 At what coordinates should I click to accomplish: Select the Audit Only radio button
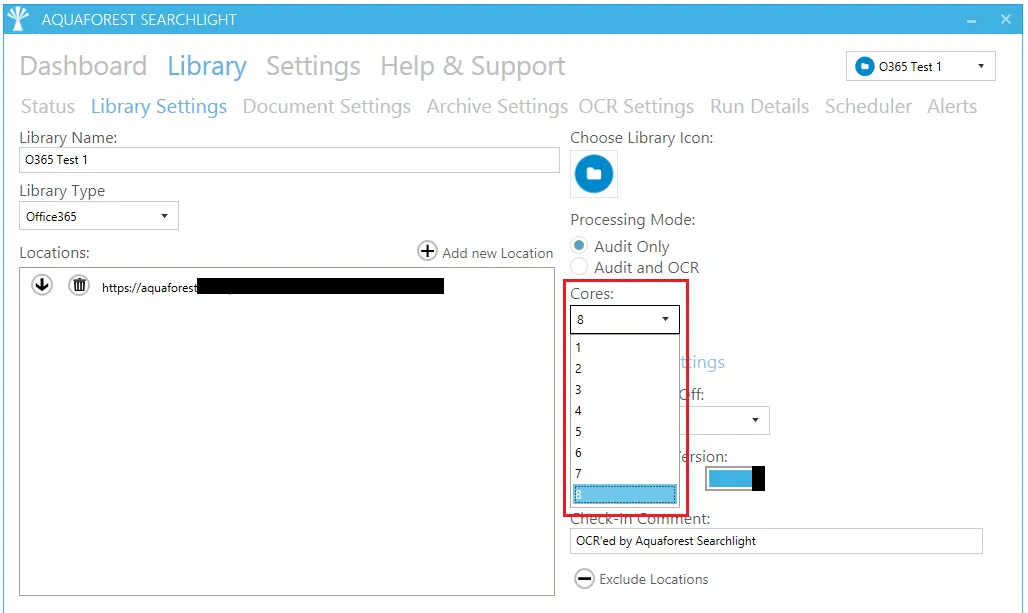tap(579, 246)
